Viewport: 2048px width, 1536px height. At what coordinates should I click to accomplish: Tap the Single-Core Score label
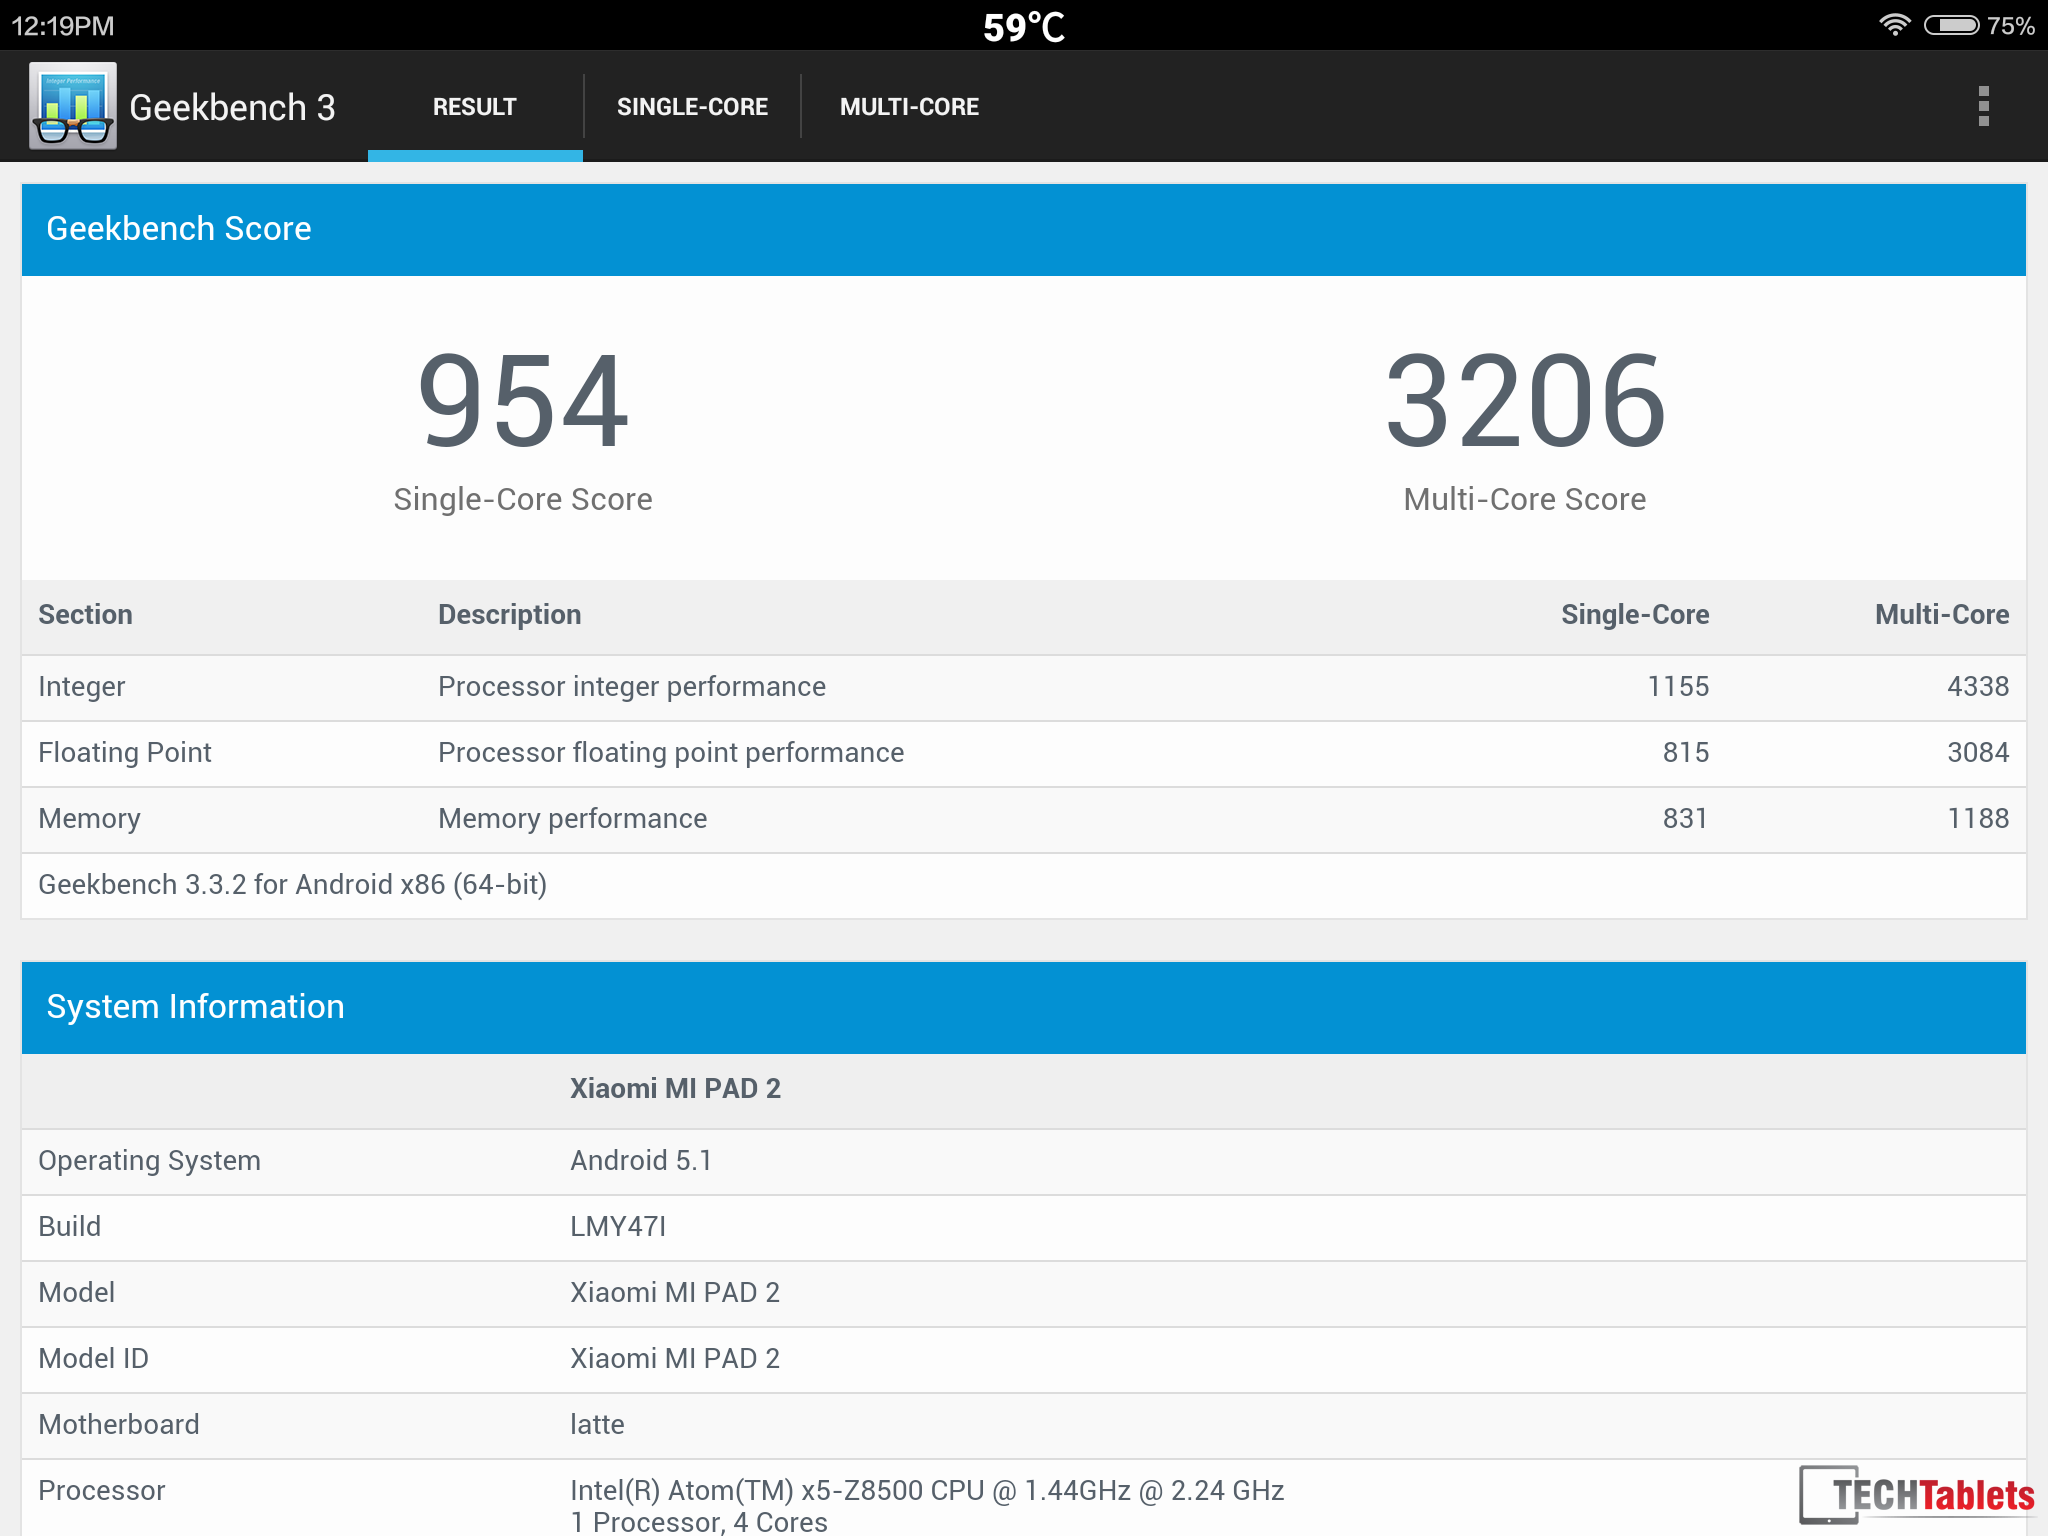click(x=523, y=499)
